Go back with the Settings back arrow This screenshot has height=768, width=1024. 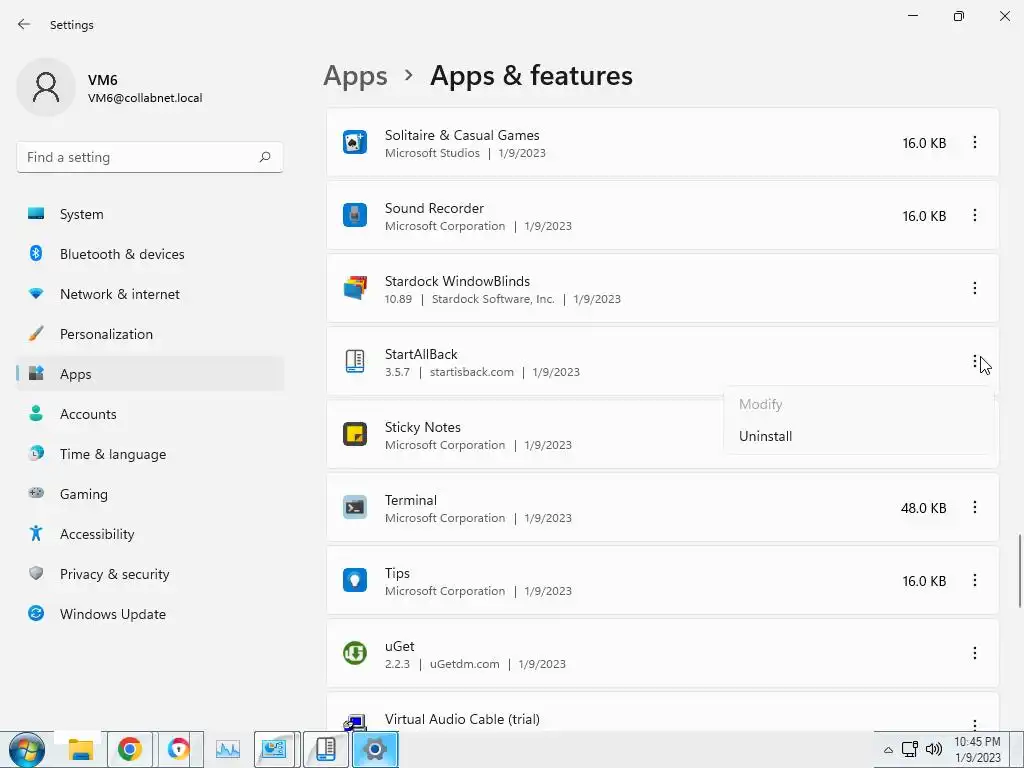[x=24, y=24]
